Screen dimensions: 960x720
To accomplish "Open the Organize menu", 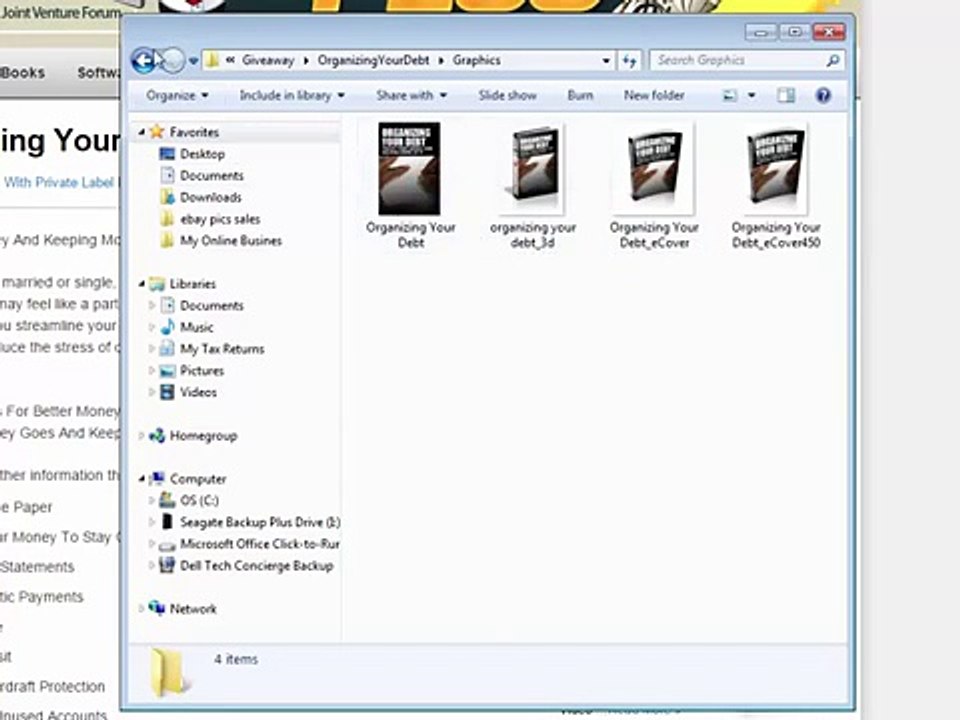I will 177,96.
